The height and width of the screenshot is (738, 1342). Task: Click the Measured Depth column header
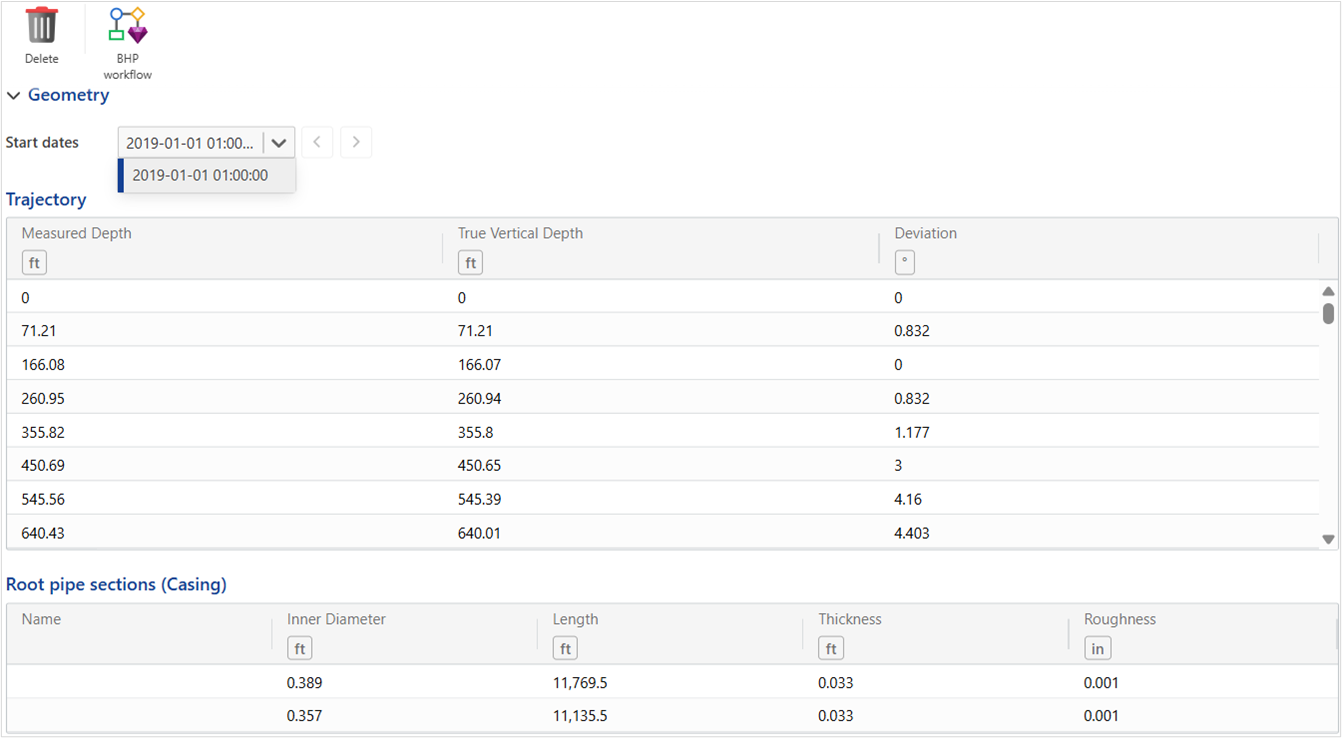pos(77,233)
